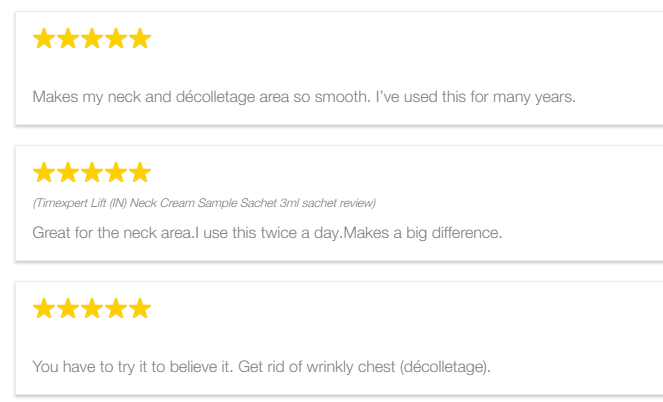
Task: Click fifth star in the top review
Action: 140,38
